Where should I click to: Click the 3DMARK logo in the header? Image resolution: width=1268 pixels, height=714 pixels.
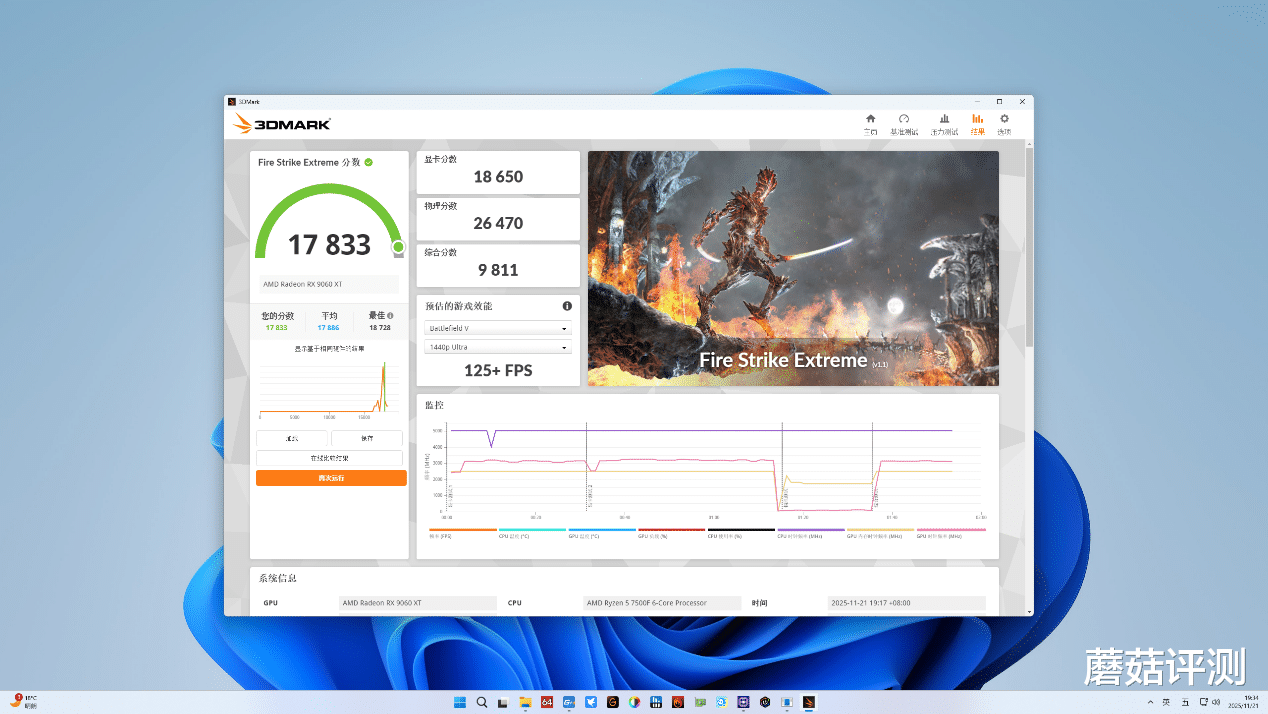point(281,124)
